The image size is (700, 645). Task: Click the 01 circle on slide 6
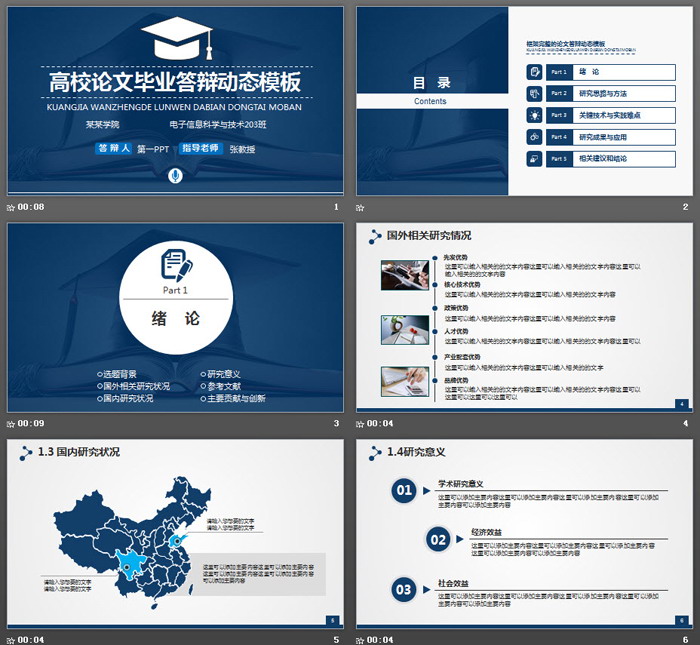pyautogui.click(x=404, y=491)
